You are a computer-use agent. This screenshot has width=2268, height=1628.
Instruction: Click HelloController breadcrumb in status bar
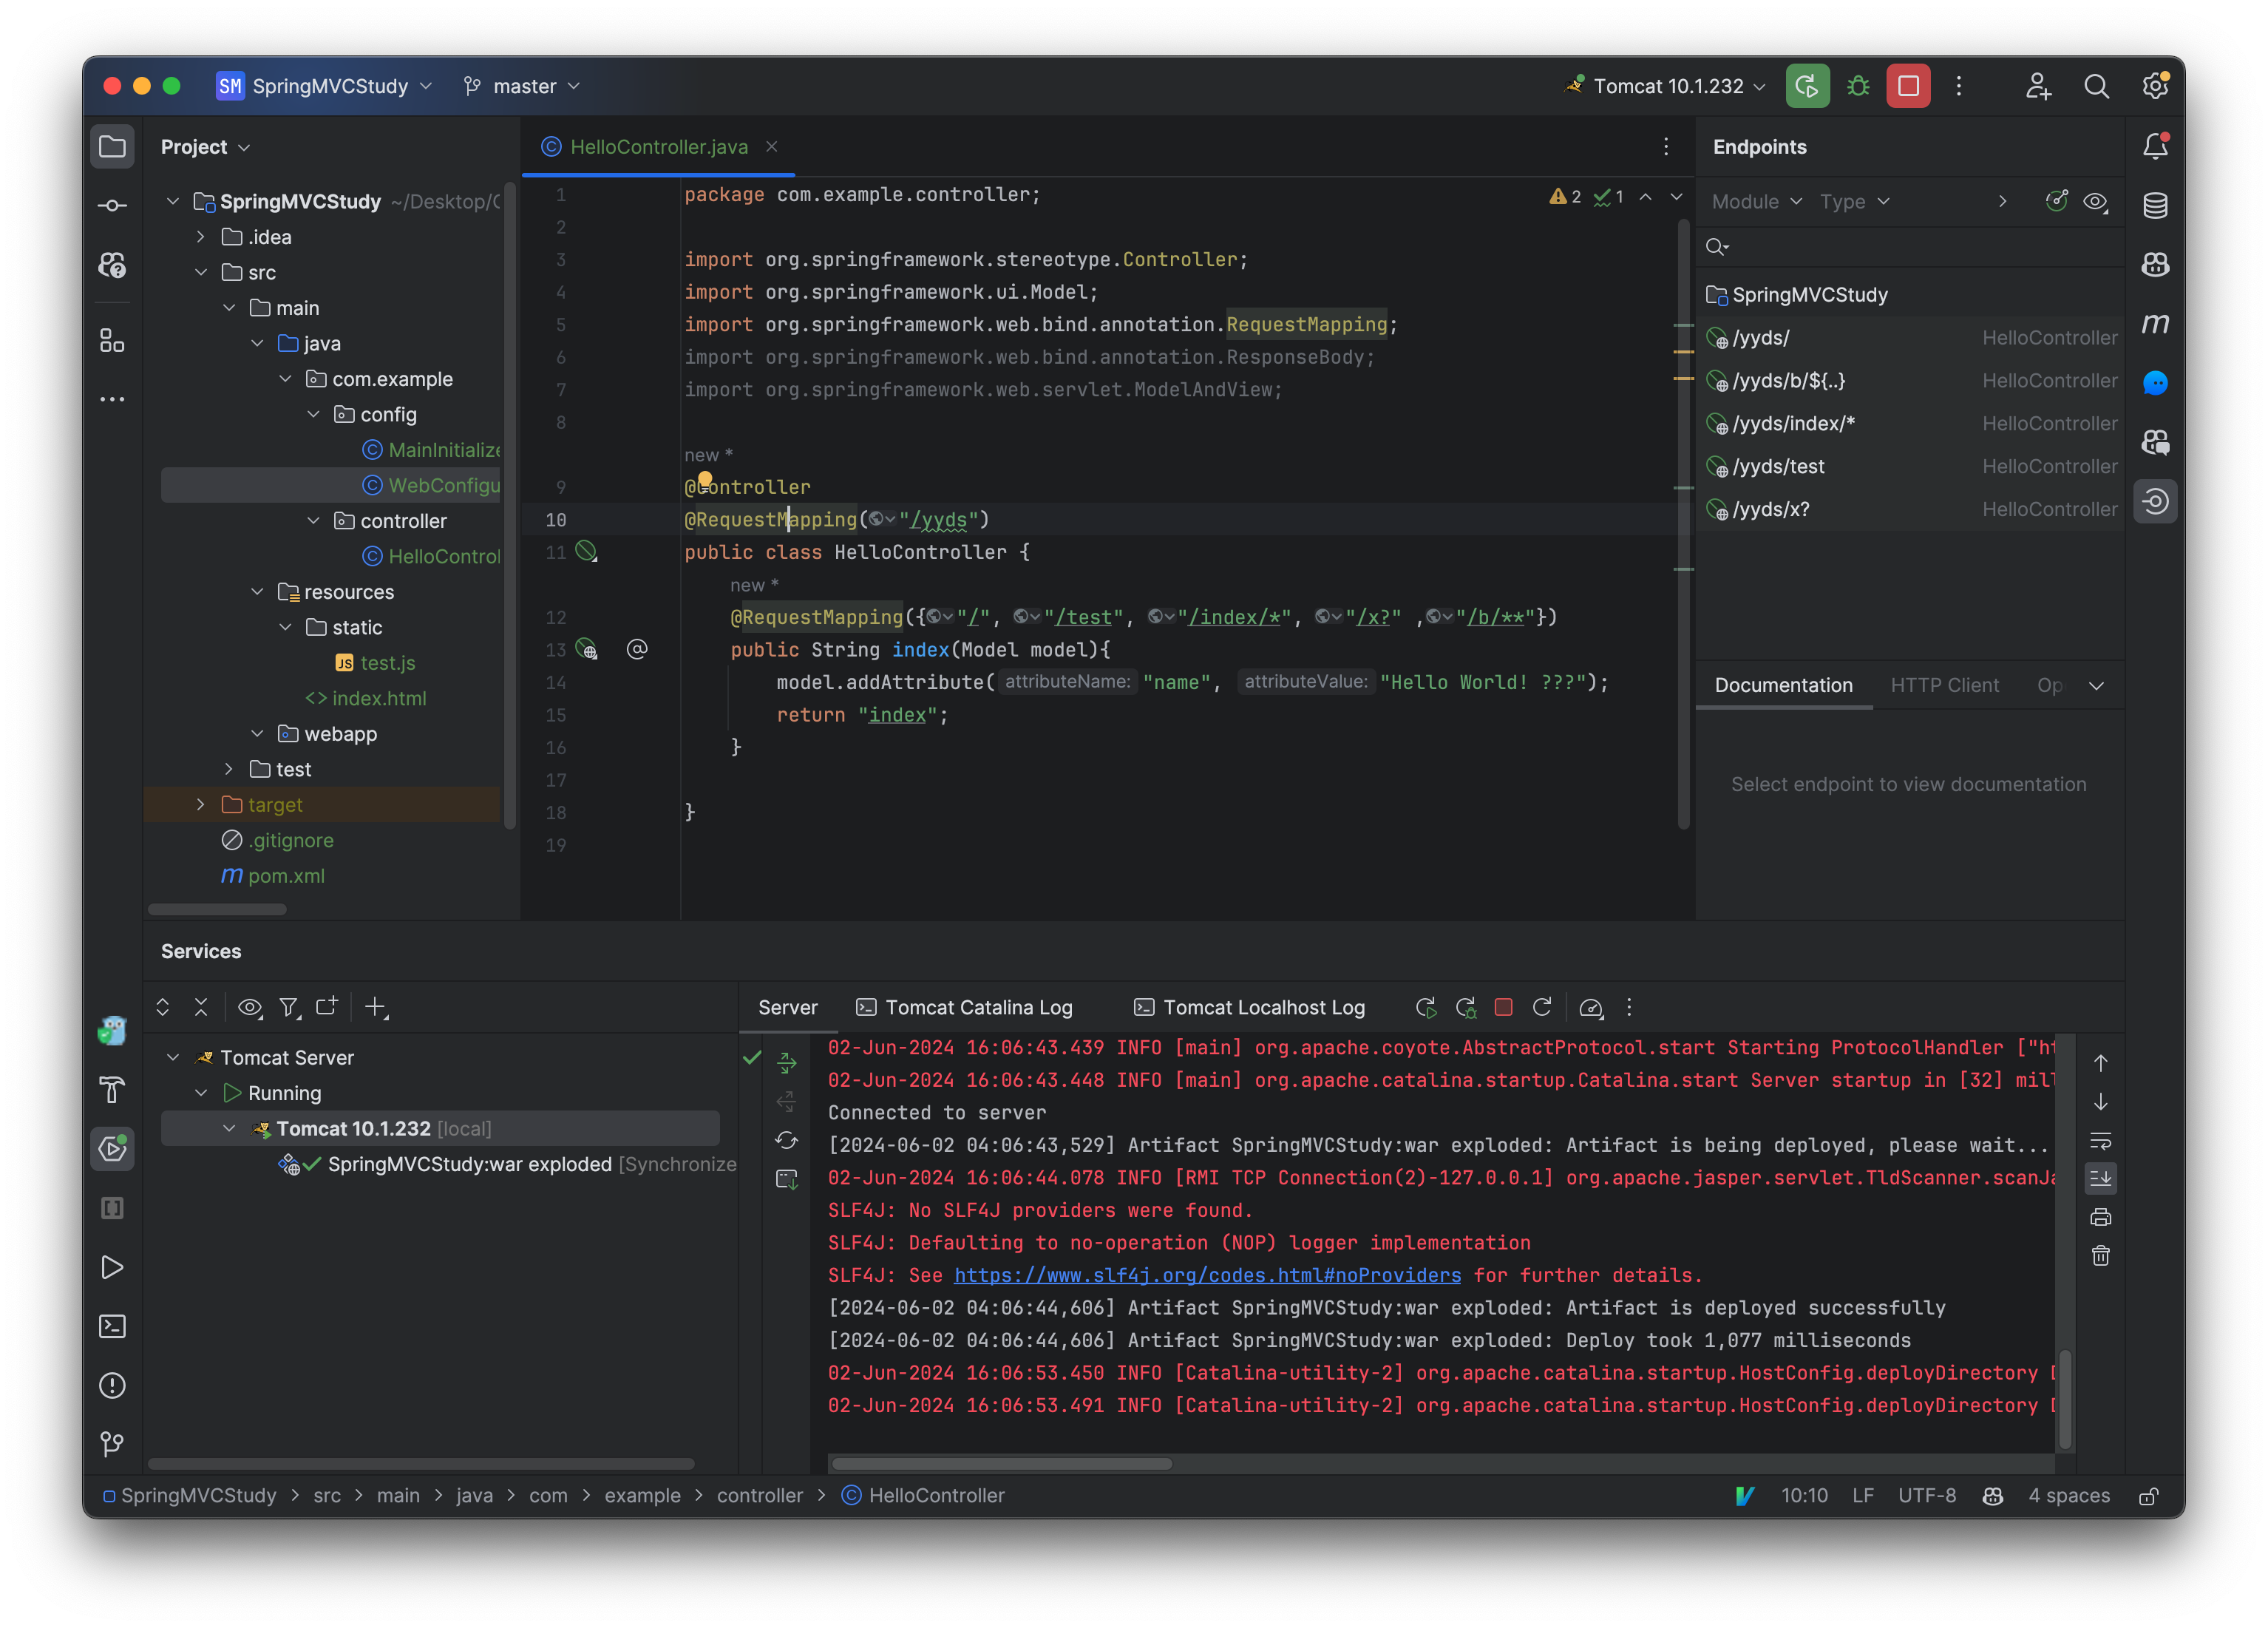[x=923, y=1496]
